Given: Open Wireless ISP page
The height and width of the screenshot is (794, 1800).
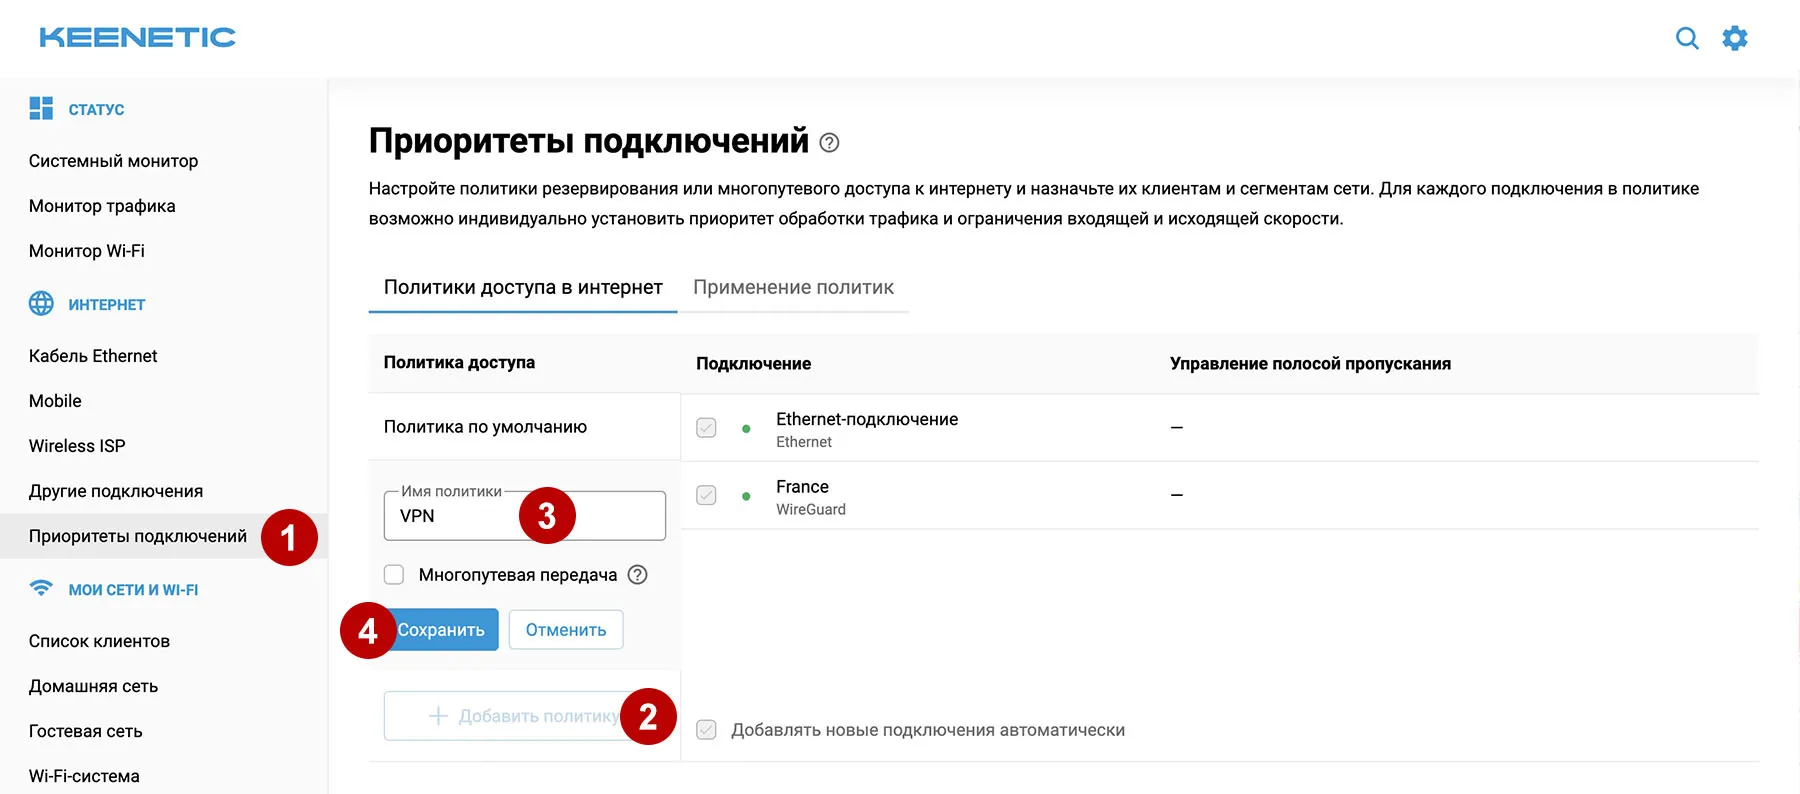Looking at the screenshot, I should tap(77, 446).
